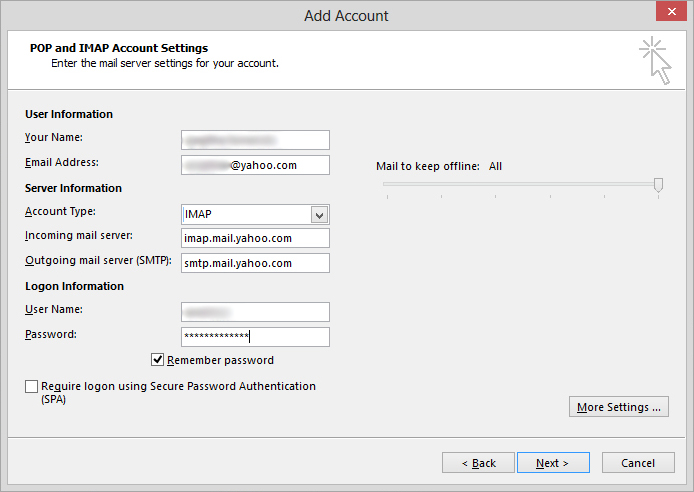Screen dimensions: 694x492
Task: Uncheck the Remember password checkbox
Action: click(158, 360)
